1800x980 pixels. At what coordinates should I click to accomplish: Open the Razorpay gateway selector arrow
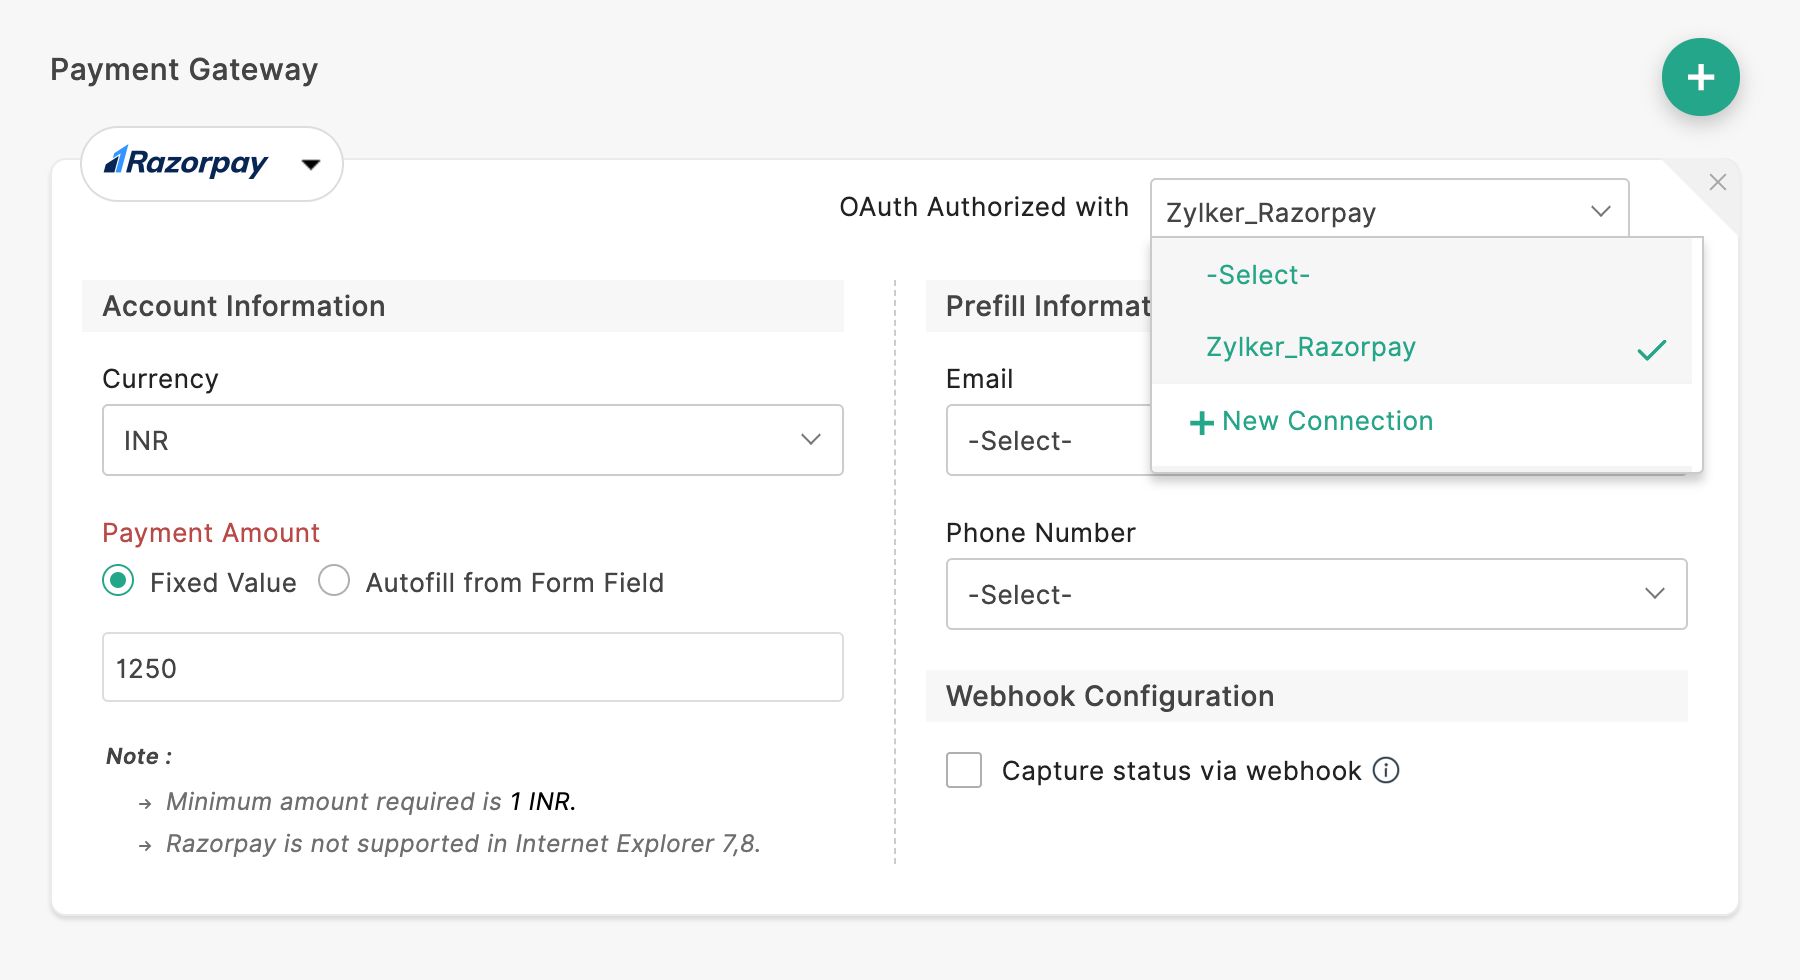(x=311, y=164)
